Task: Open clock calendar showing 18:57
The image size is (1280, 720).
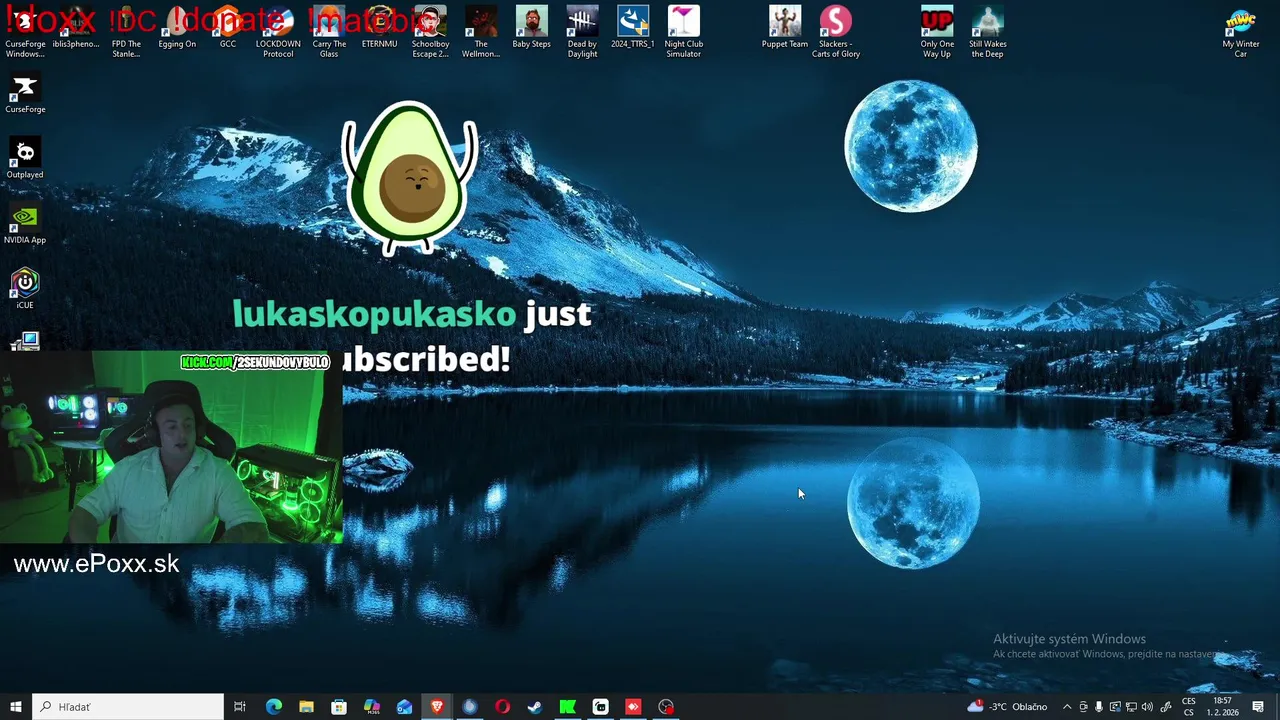Action: (1223, 707)
